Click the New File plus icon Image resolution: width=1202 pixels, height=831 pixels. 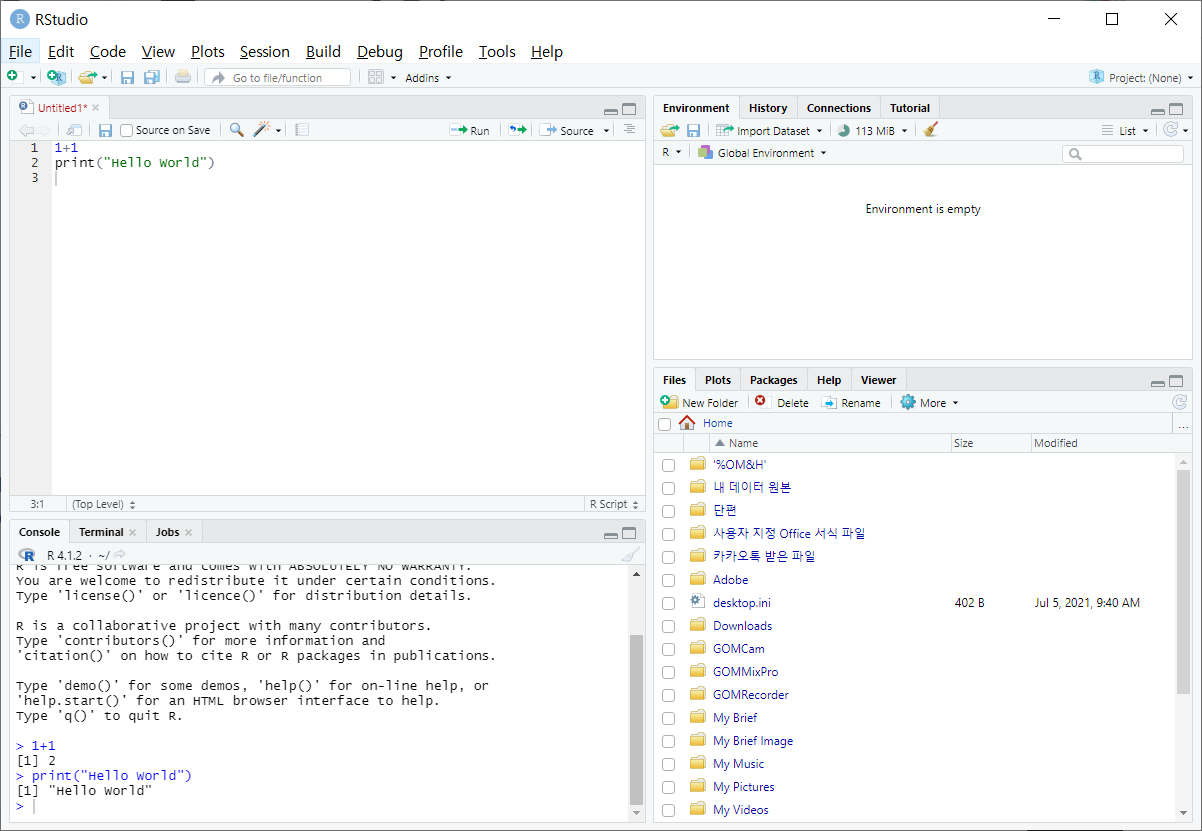click(12, 77)
